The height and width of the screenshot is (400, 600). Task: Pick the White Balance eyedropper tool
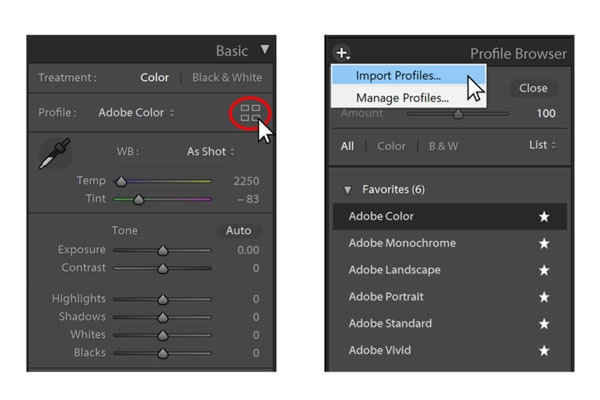[52, 154]
